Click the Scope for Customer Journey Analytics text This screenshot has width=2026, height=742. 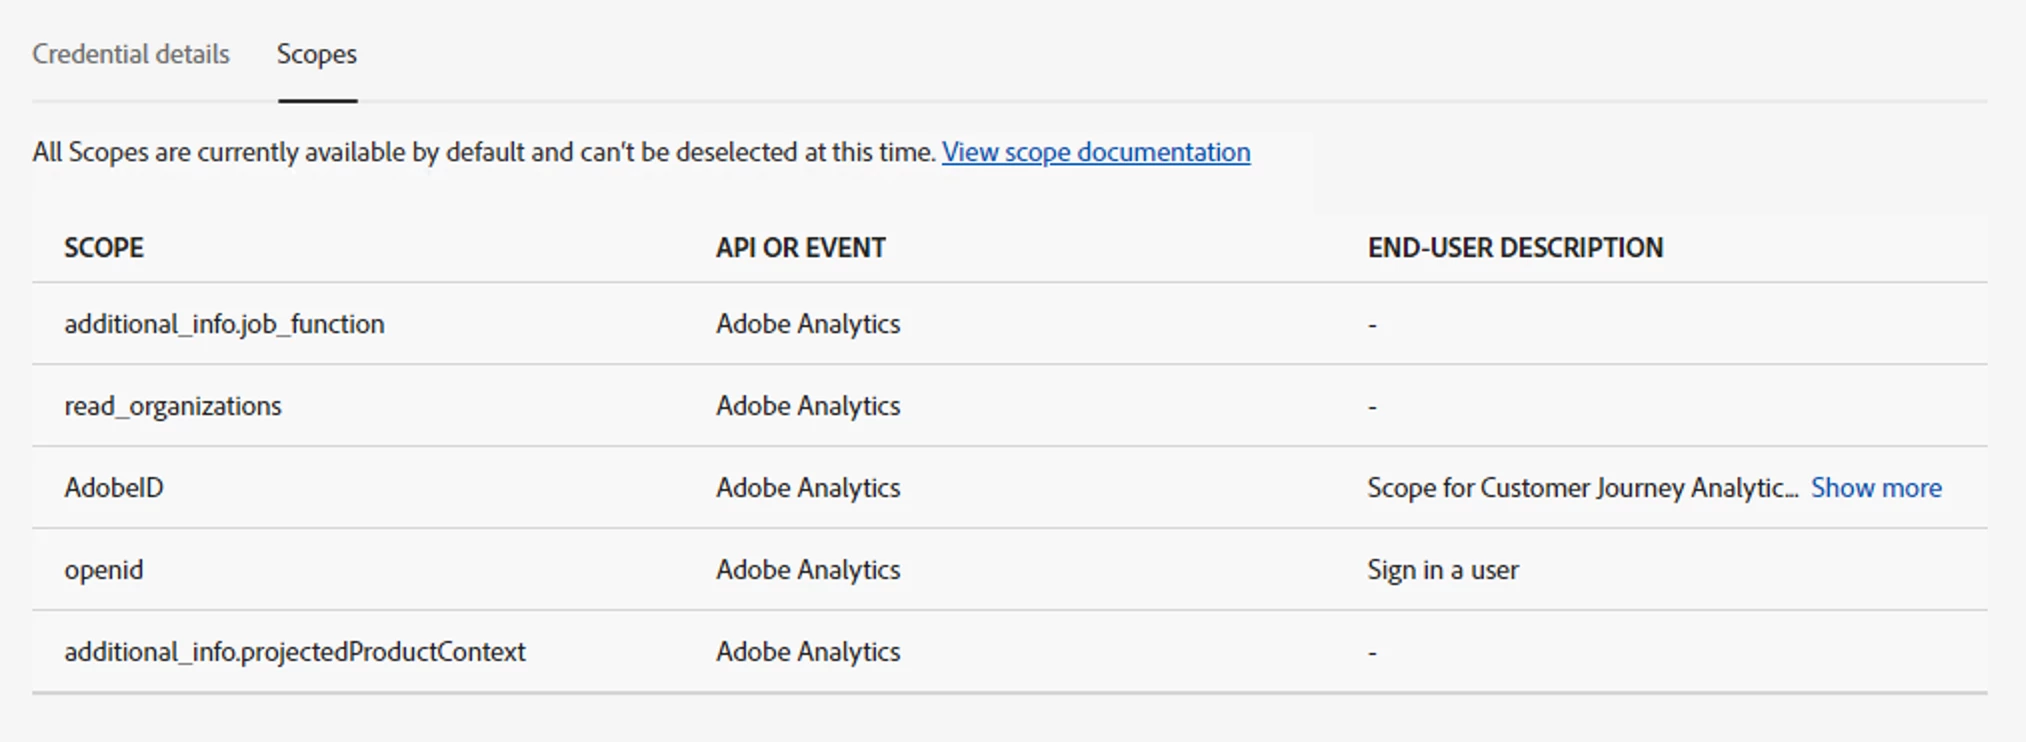click(x=1580, y=488)
